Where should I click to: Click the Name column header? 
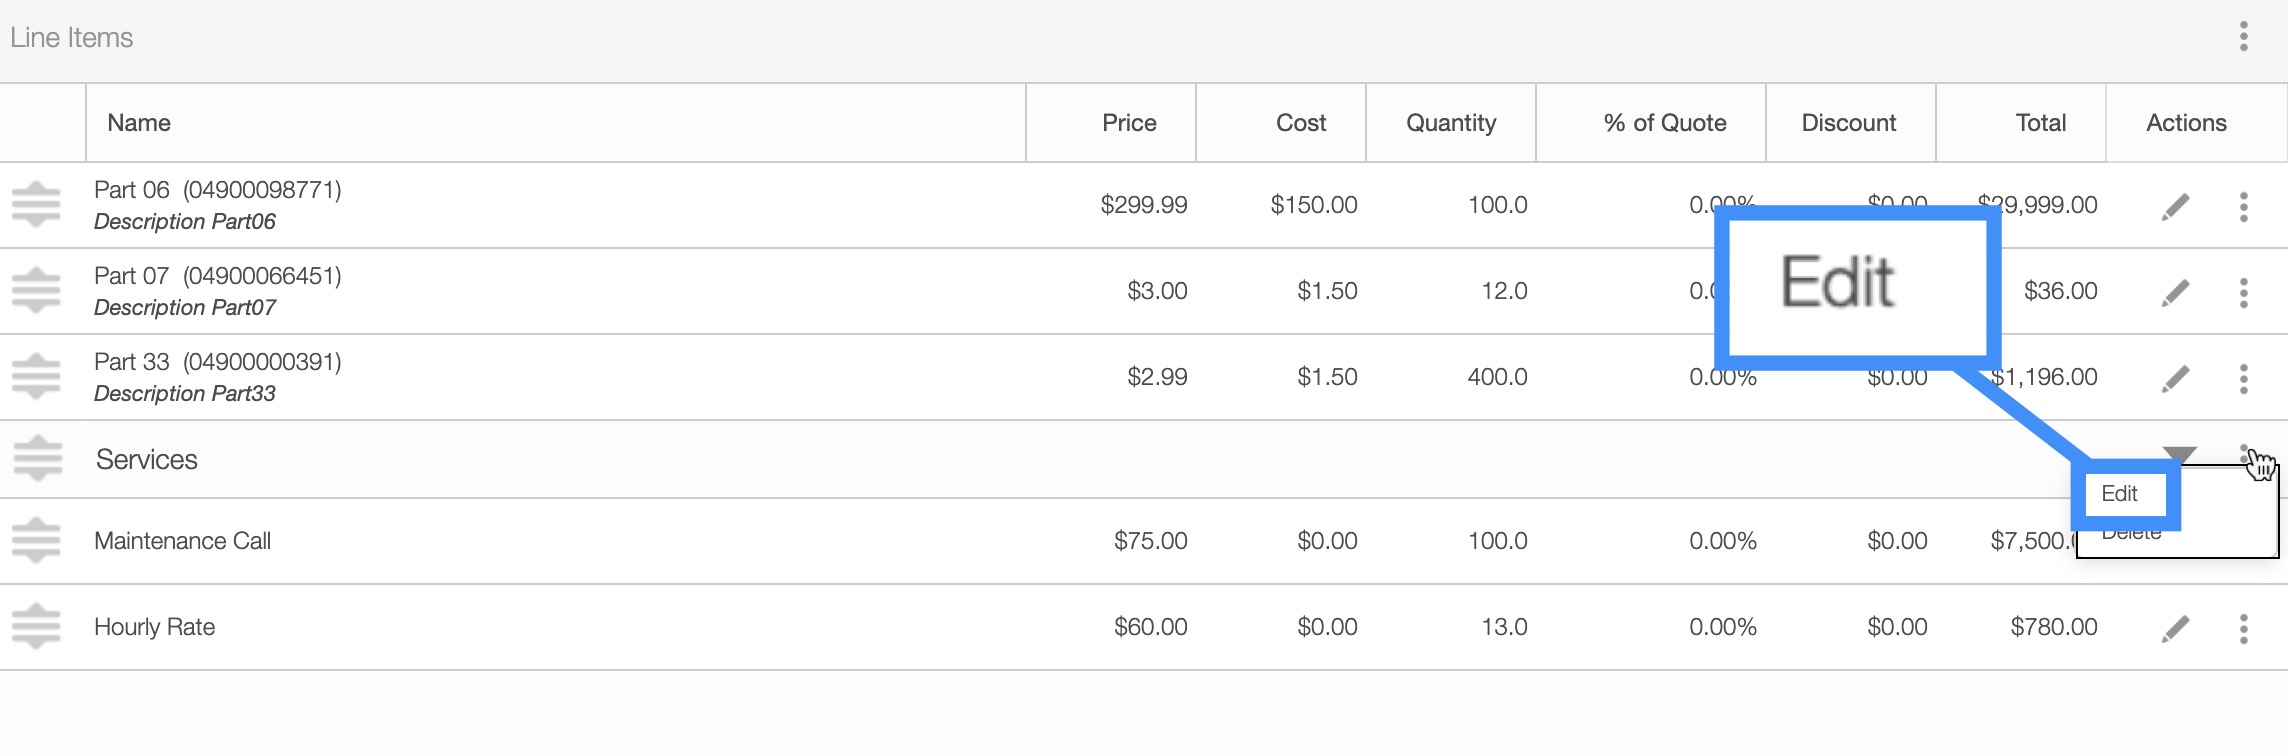[139, 123]
